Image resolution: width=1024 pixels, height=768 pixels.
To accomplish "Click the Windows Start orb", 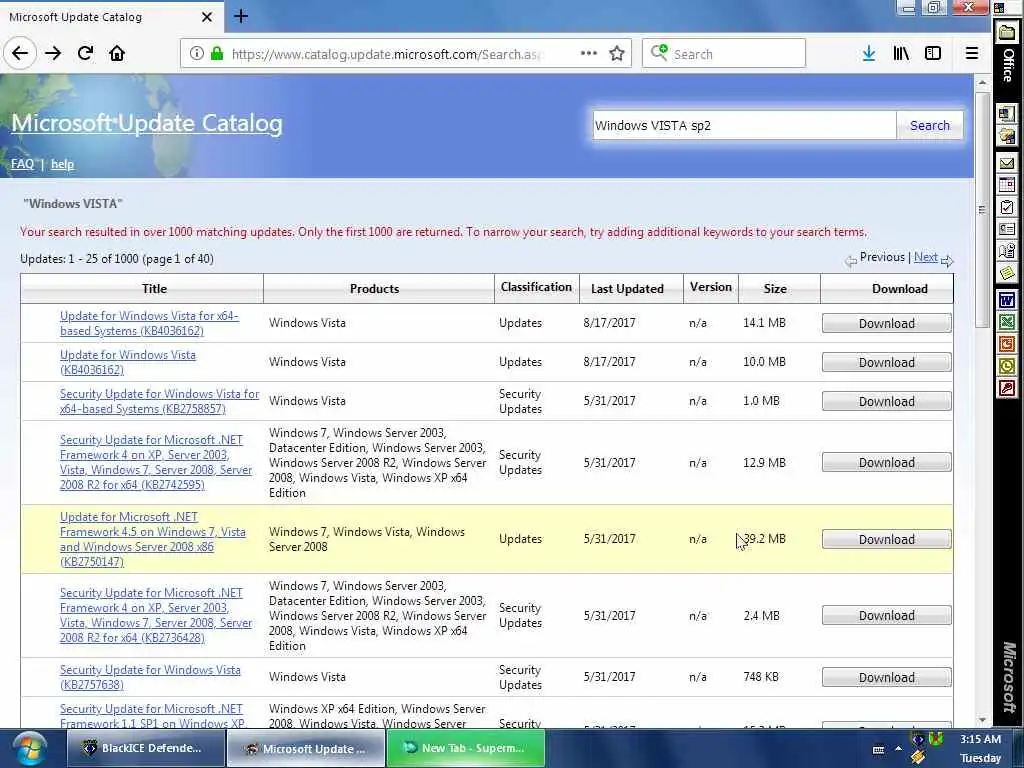I will point(29,748).
